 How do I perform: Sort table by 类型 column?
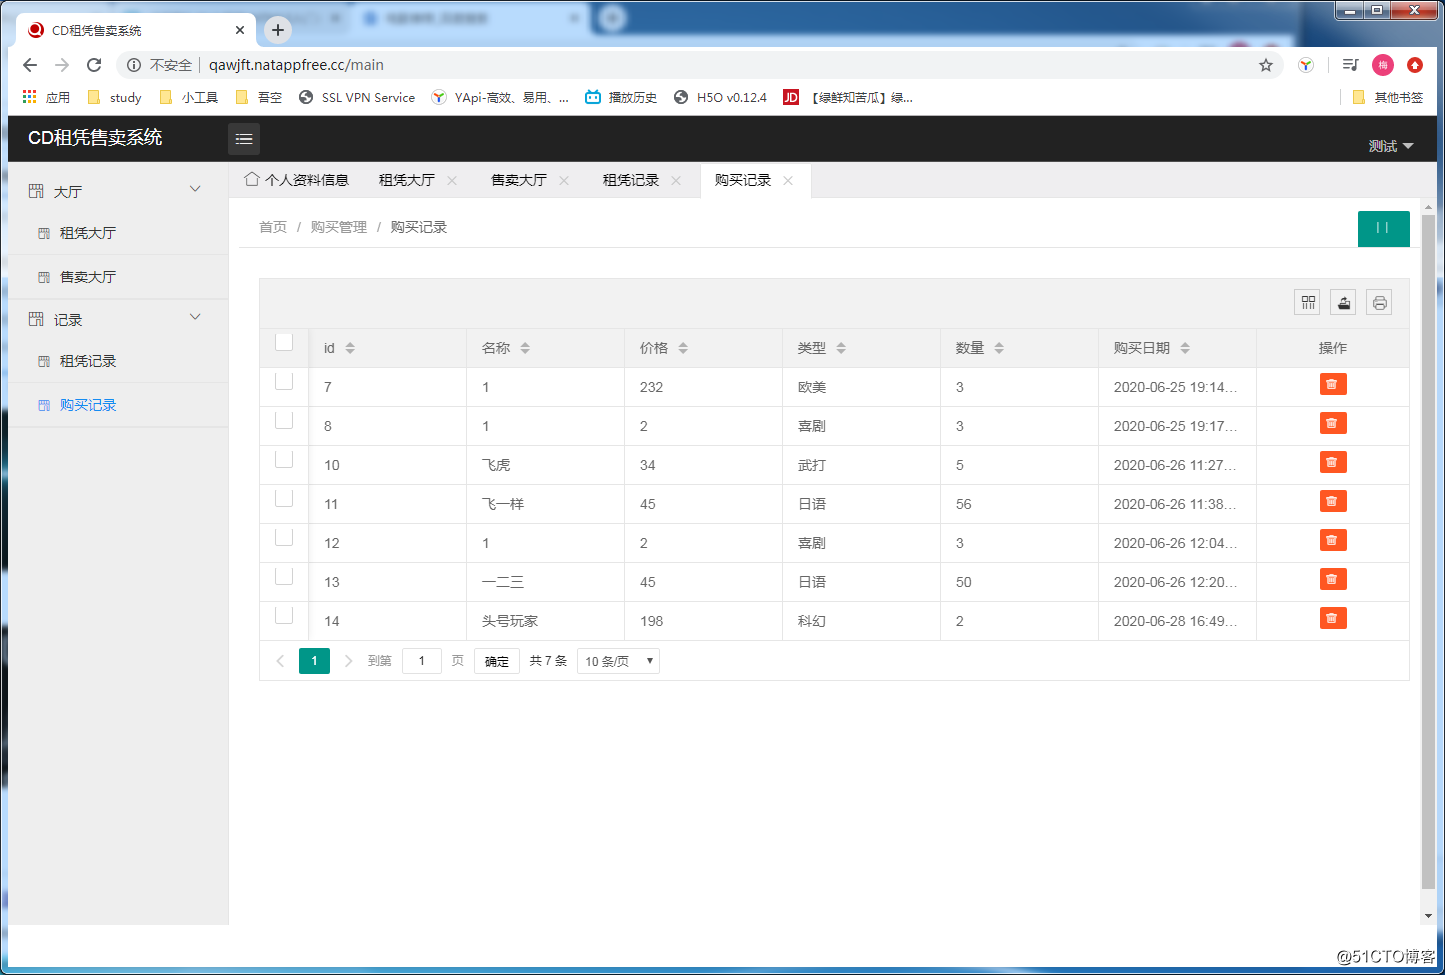pos(841,348)
